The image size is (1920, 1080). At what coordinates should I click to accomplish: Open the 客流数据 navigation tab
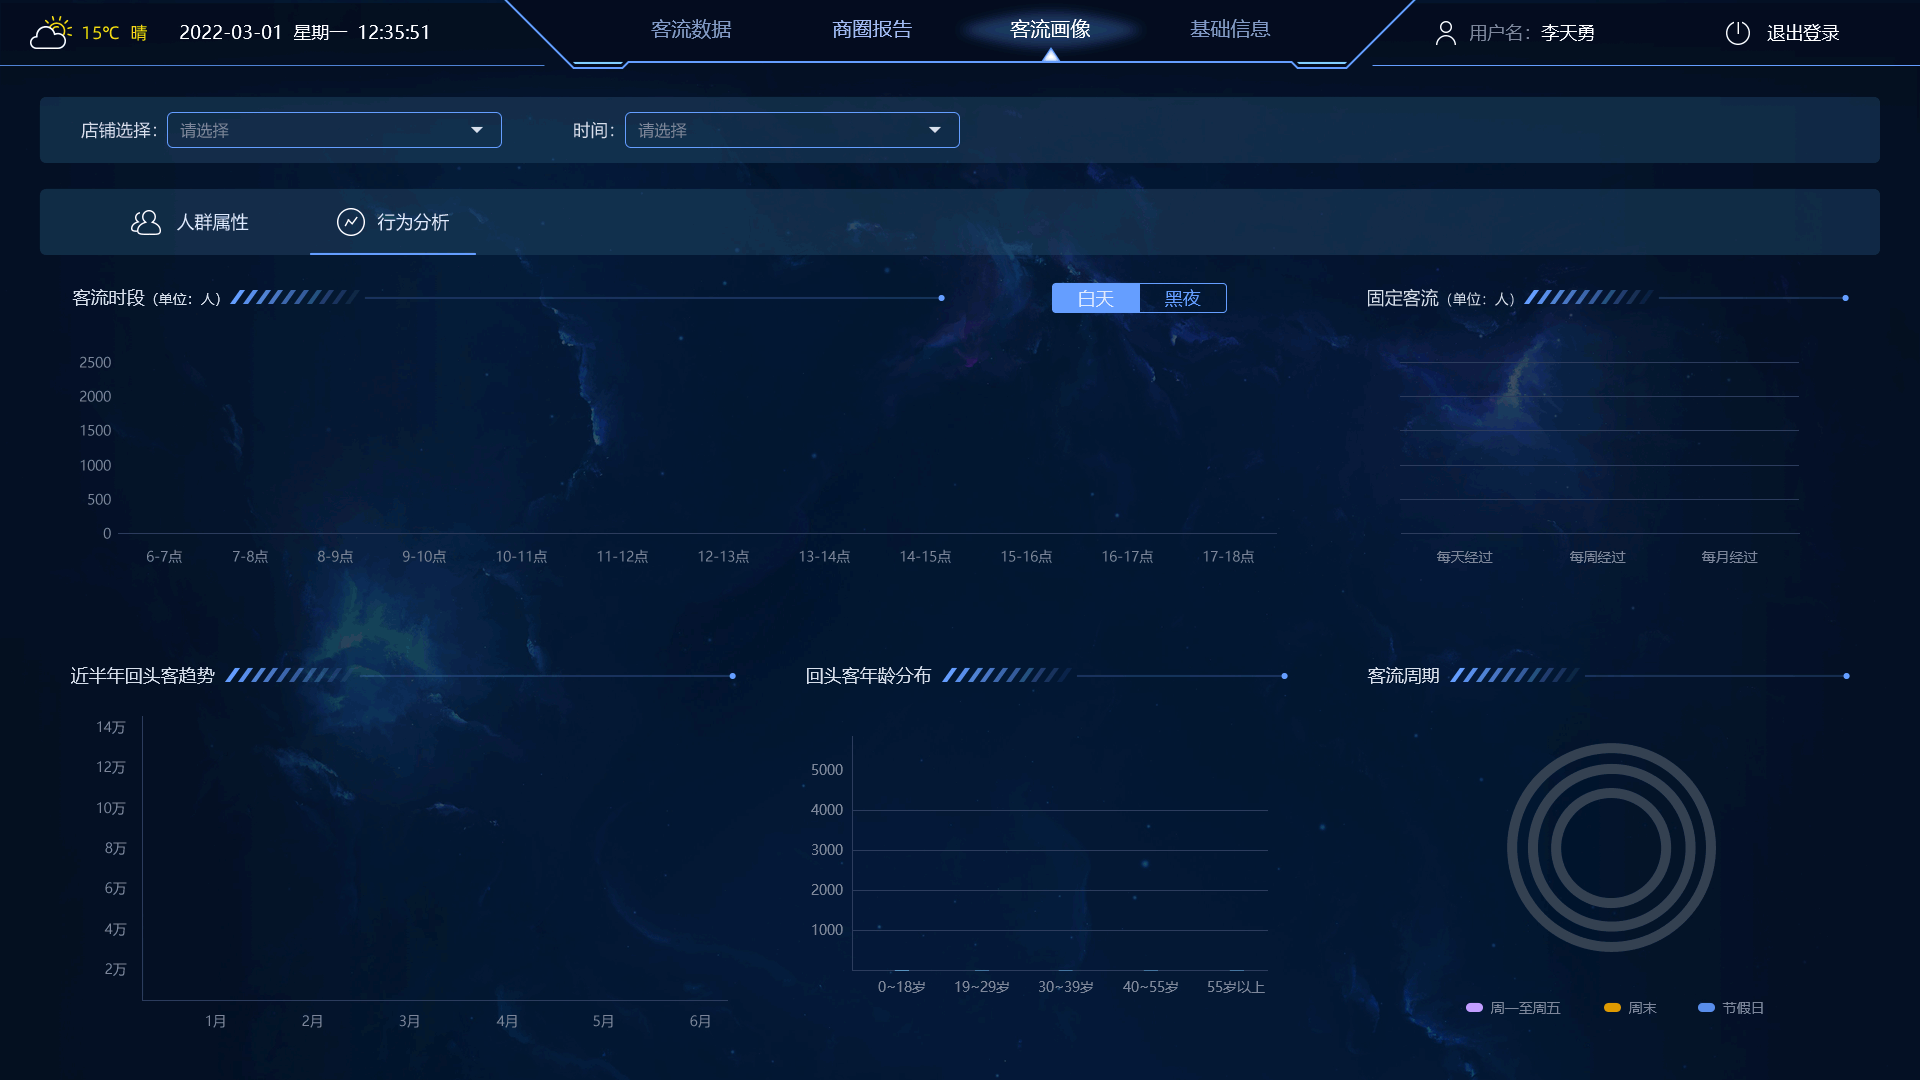pyautogui.click(x=691, y=30)
